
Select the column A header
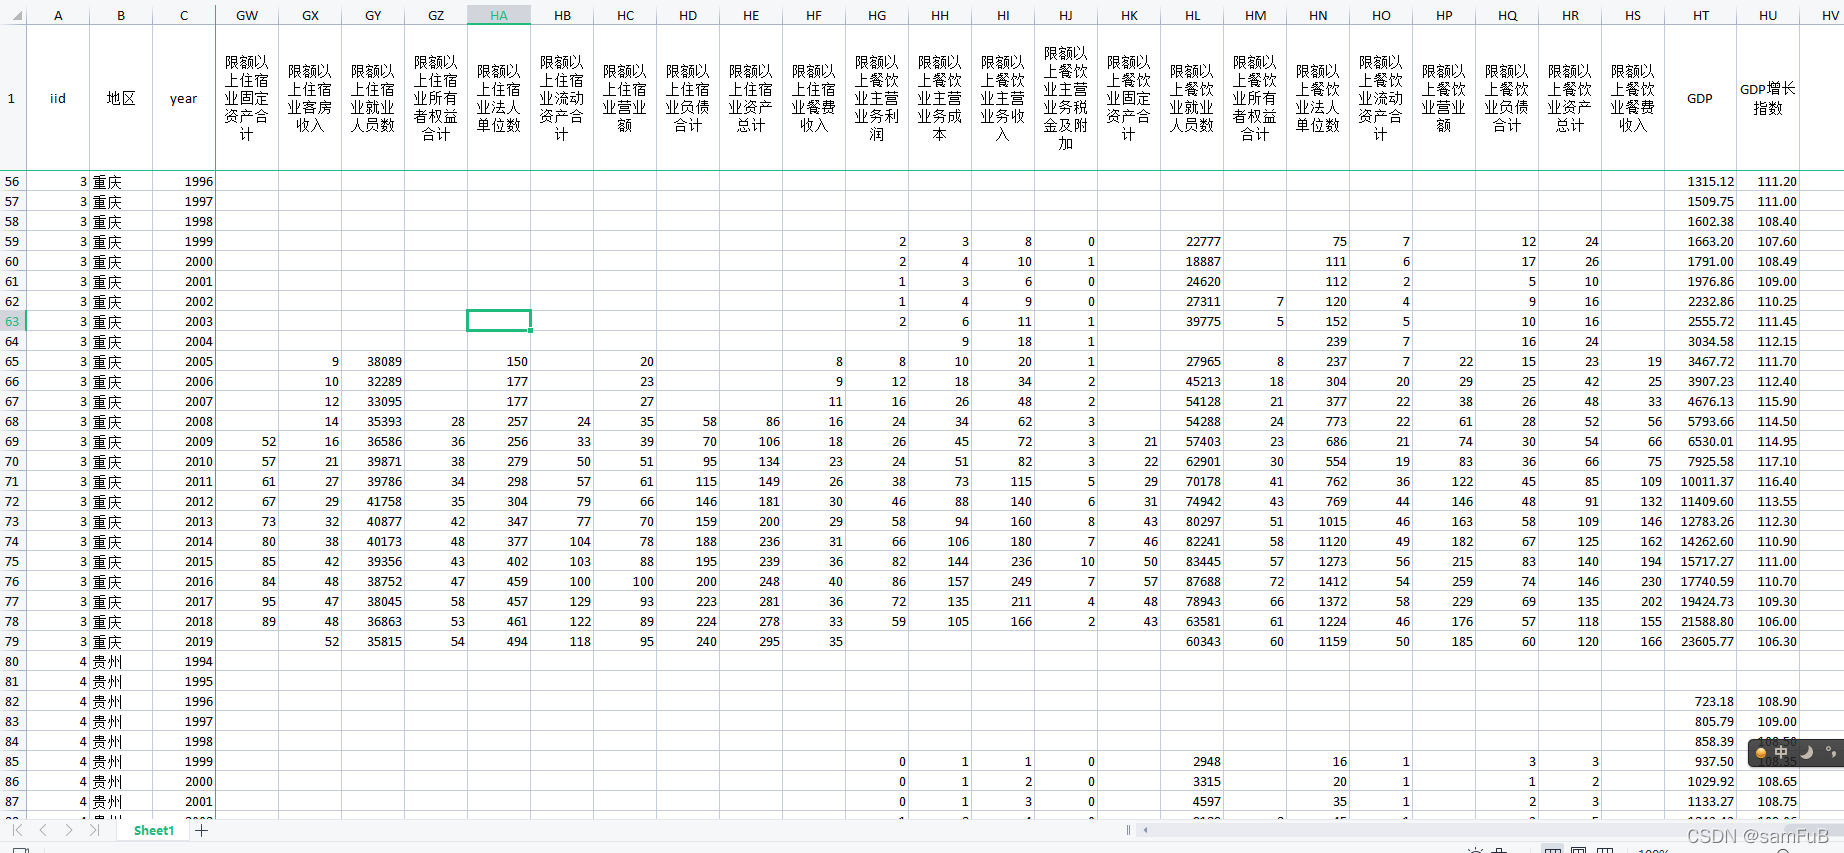tap(58, 16)
